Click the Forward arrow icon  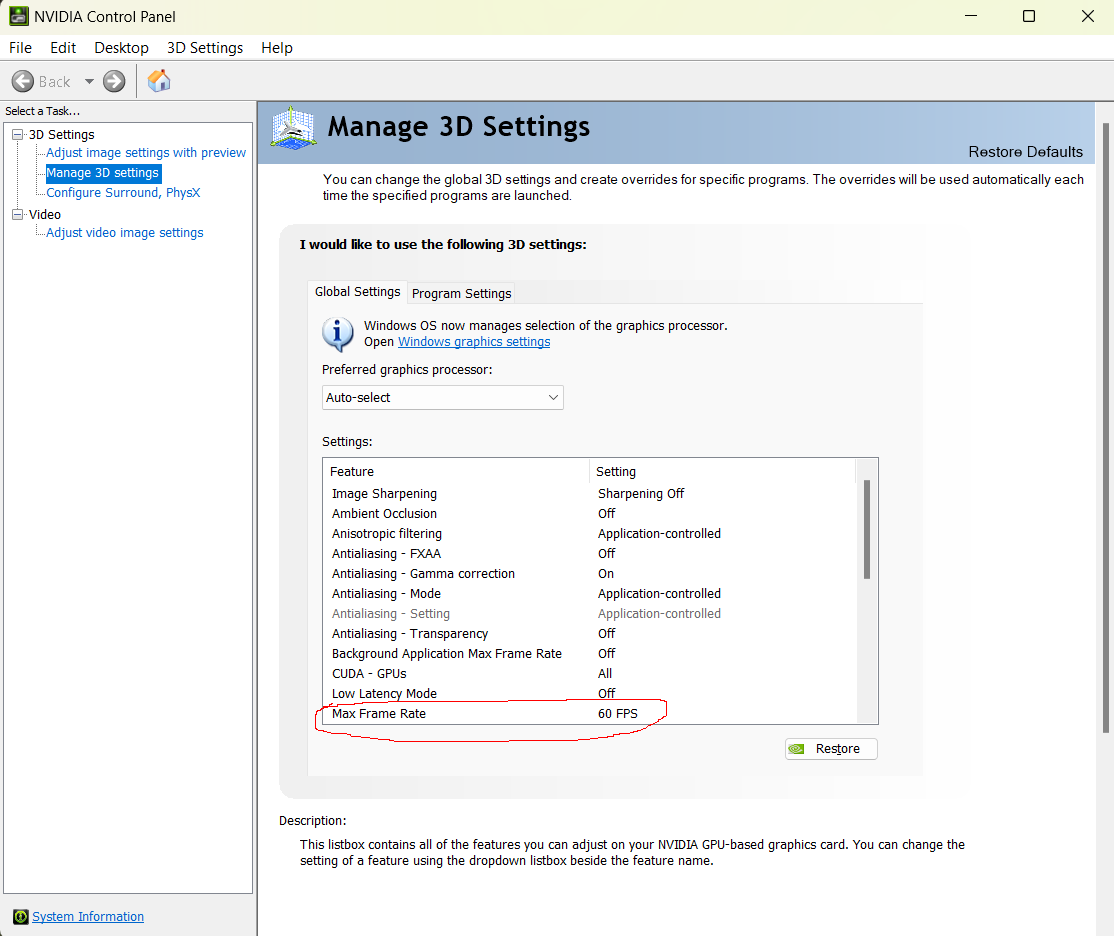pyautogui.click(x=114, y=81)
